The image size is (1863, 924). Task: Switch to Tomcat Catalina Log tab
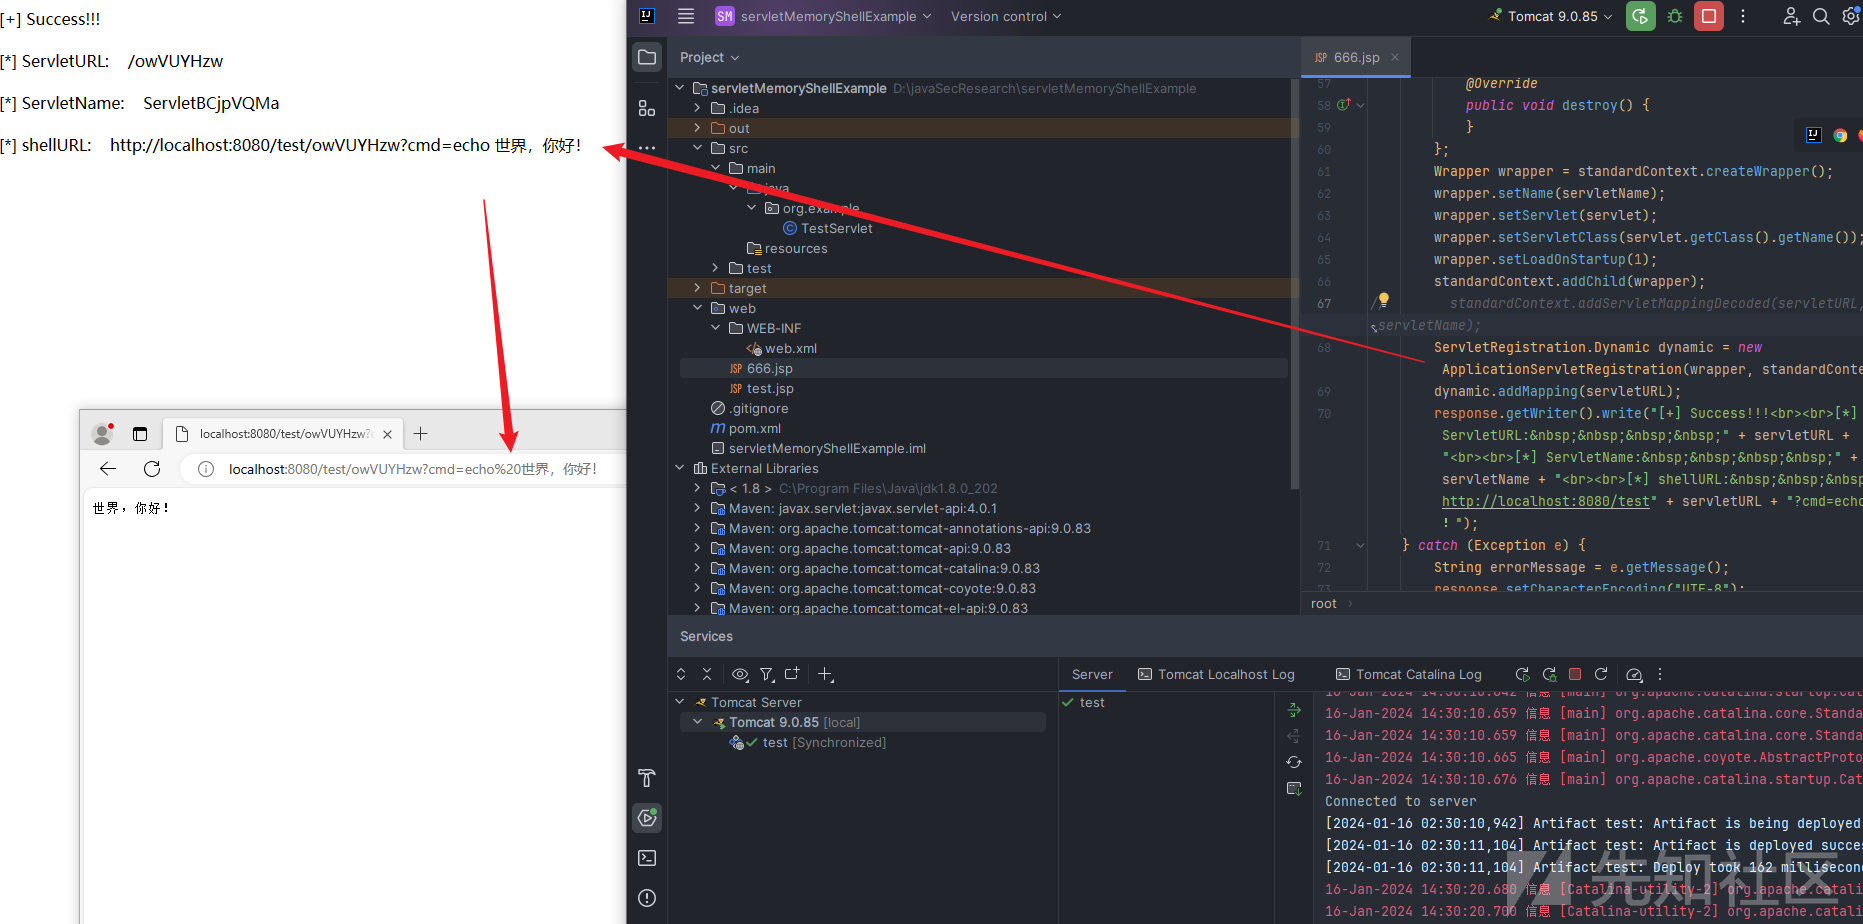pos(1409,674)
